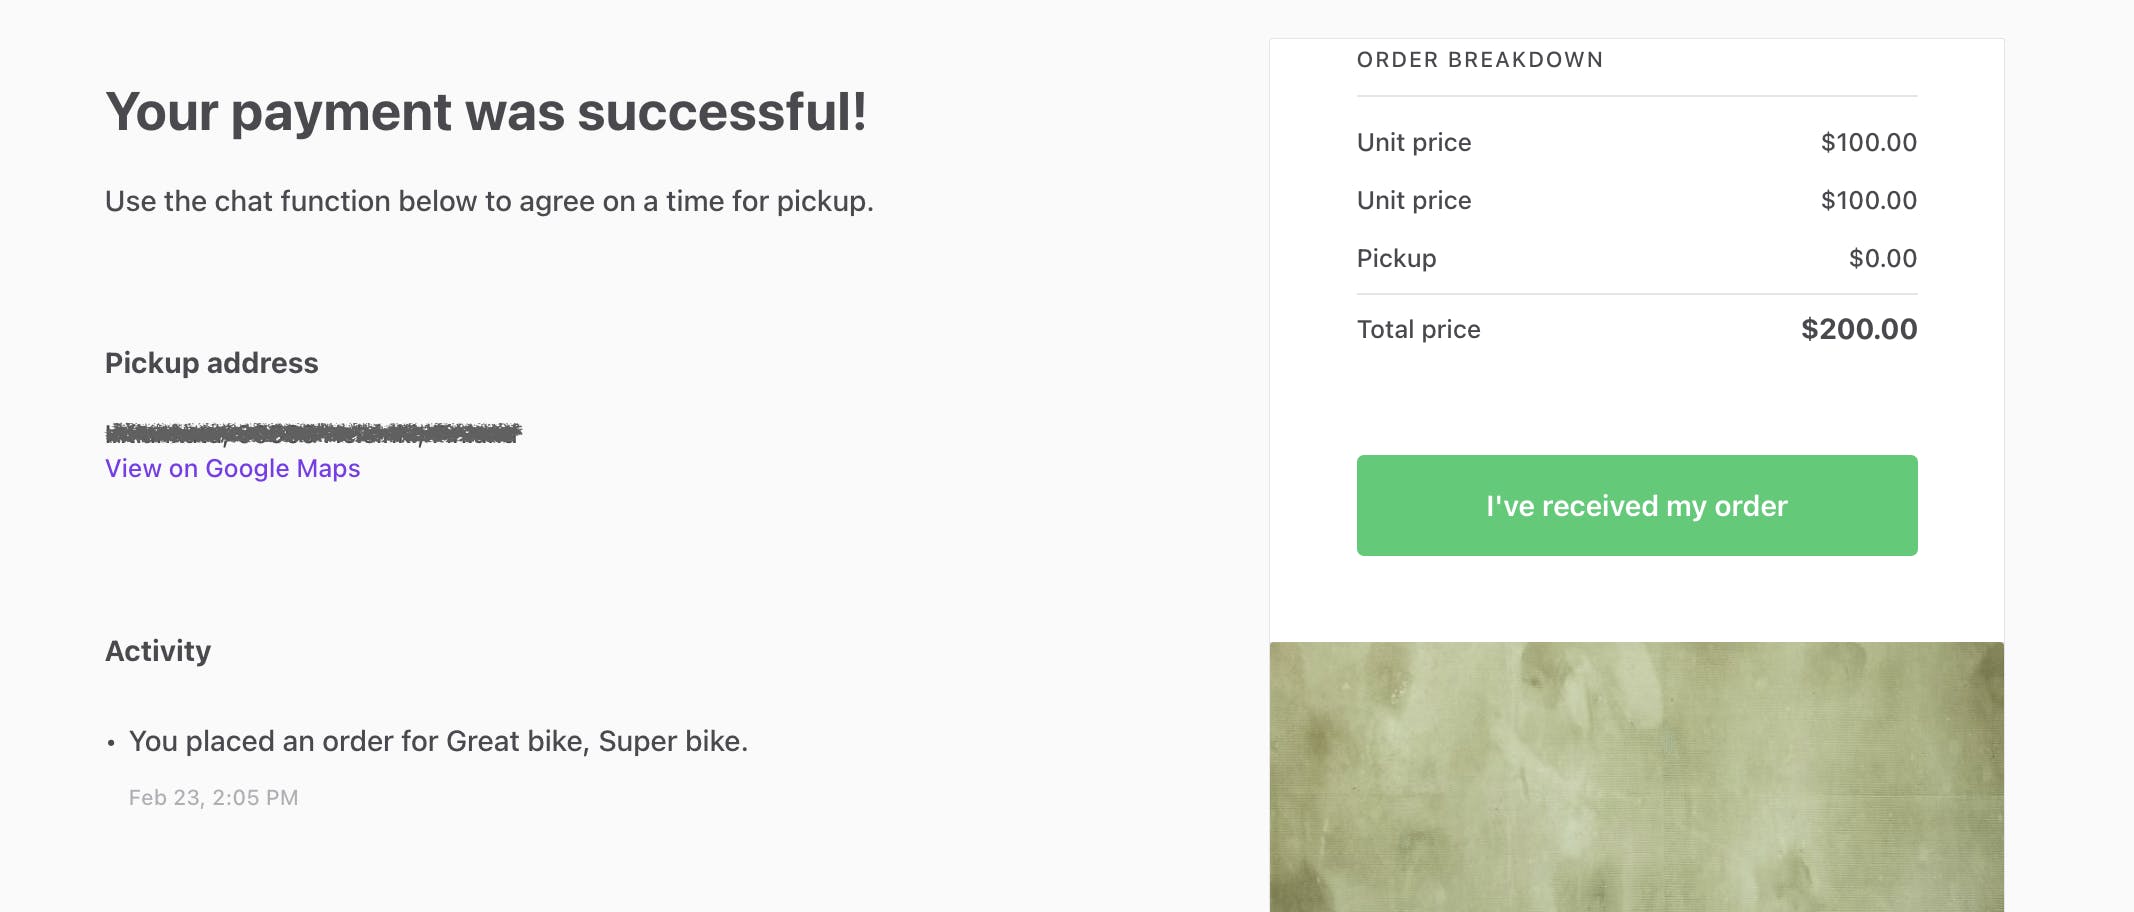Select the Your payment was successful heading

pos(484,112)
